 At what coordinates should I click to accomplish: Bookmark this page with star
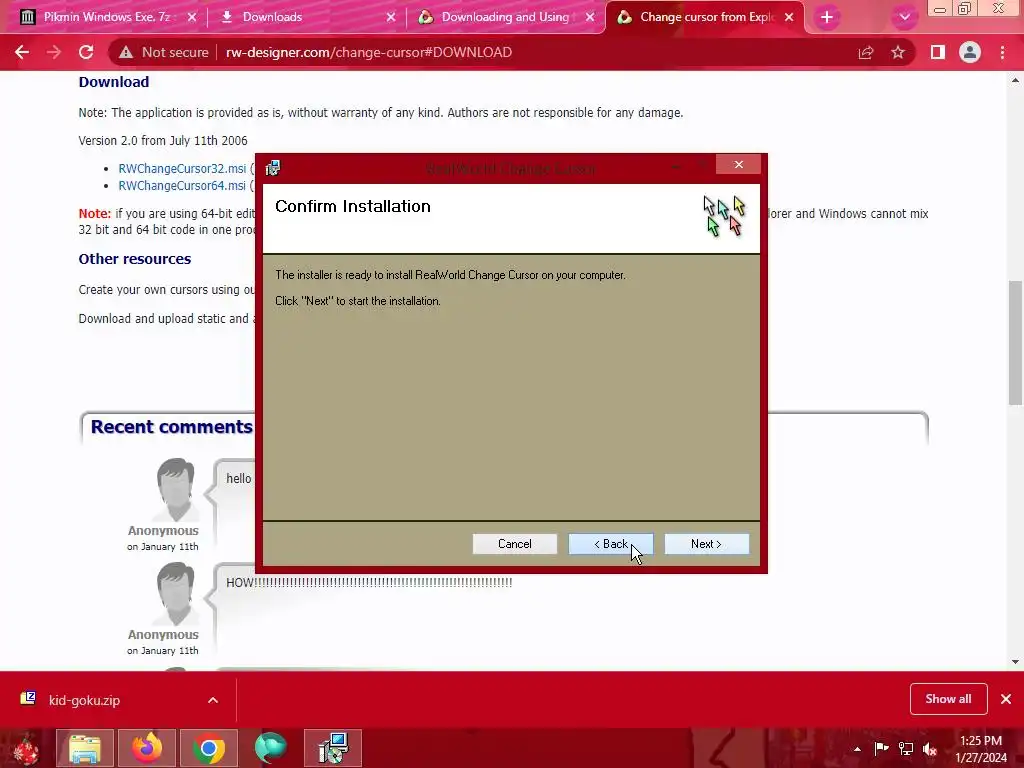tap(898, 52)
